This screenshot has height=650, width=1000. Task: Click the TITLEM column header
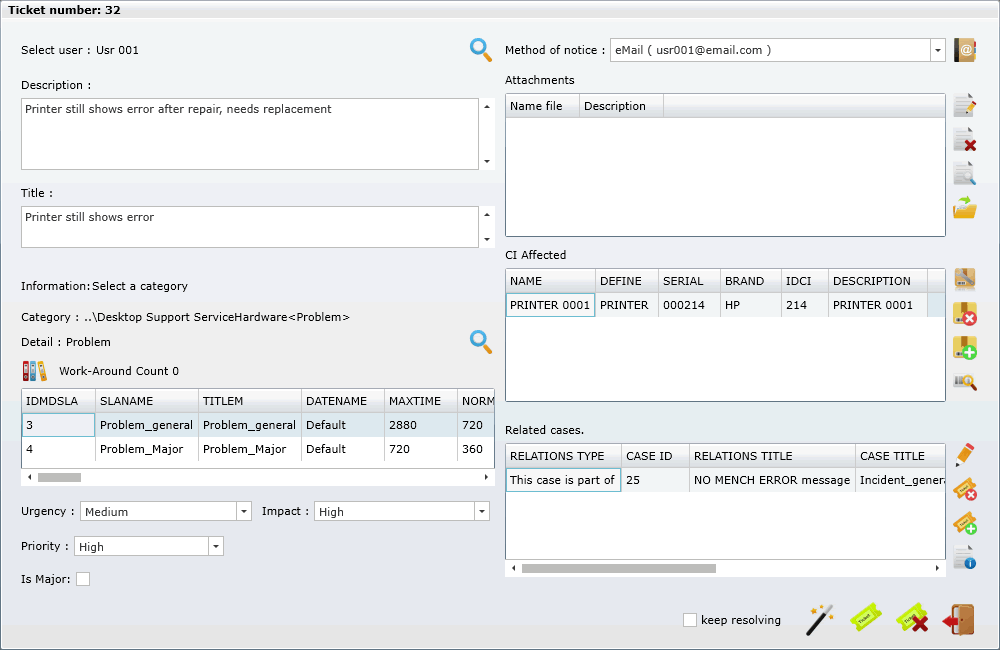(x=250, y=401)
